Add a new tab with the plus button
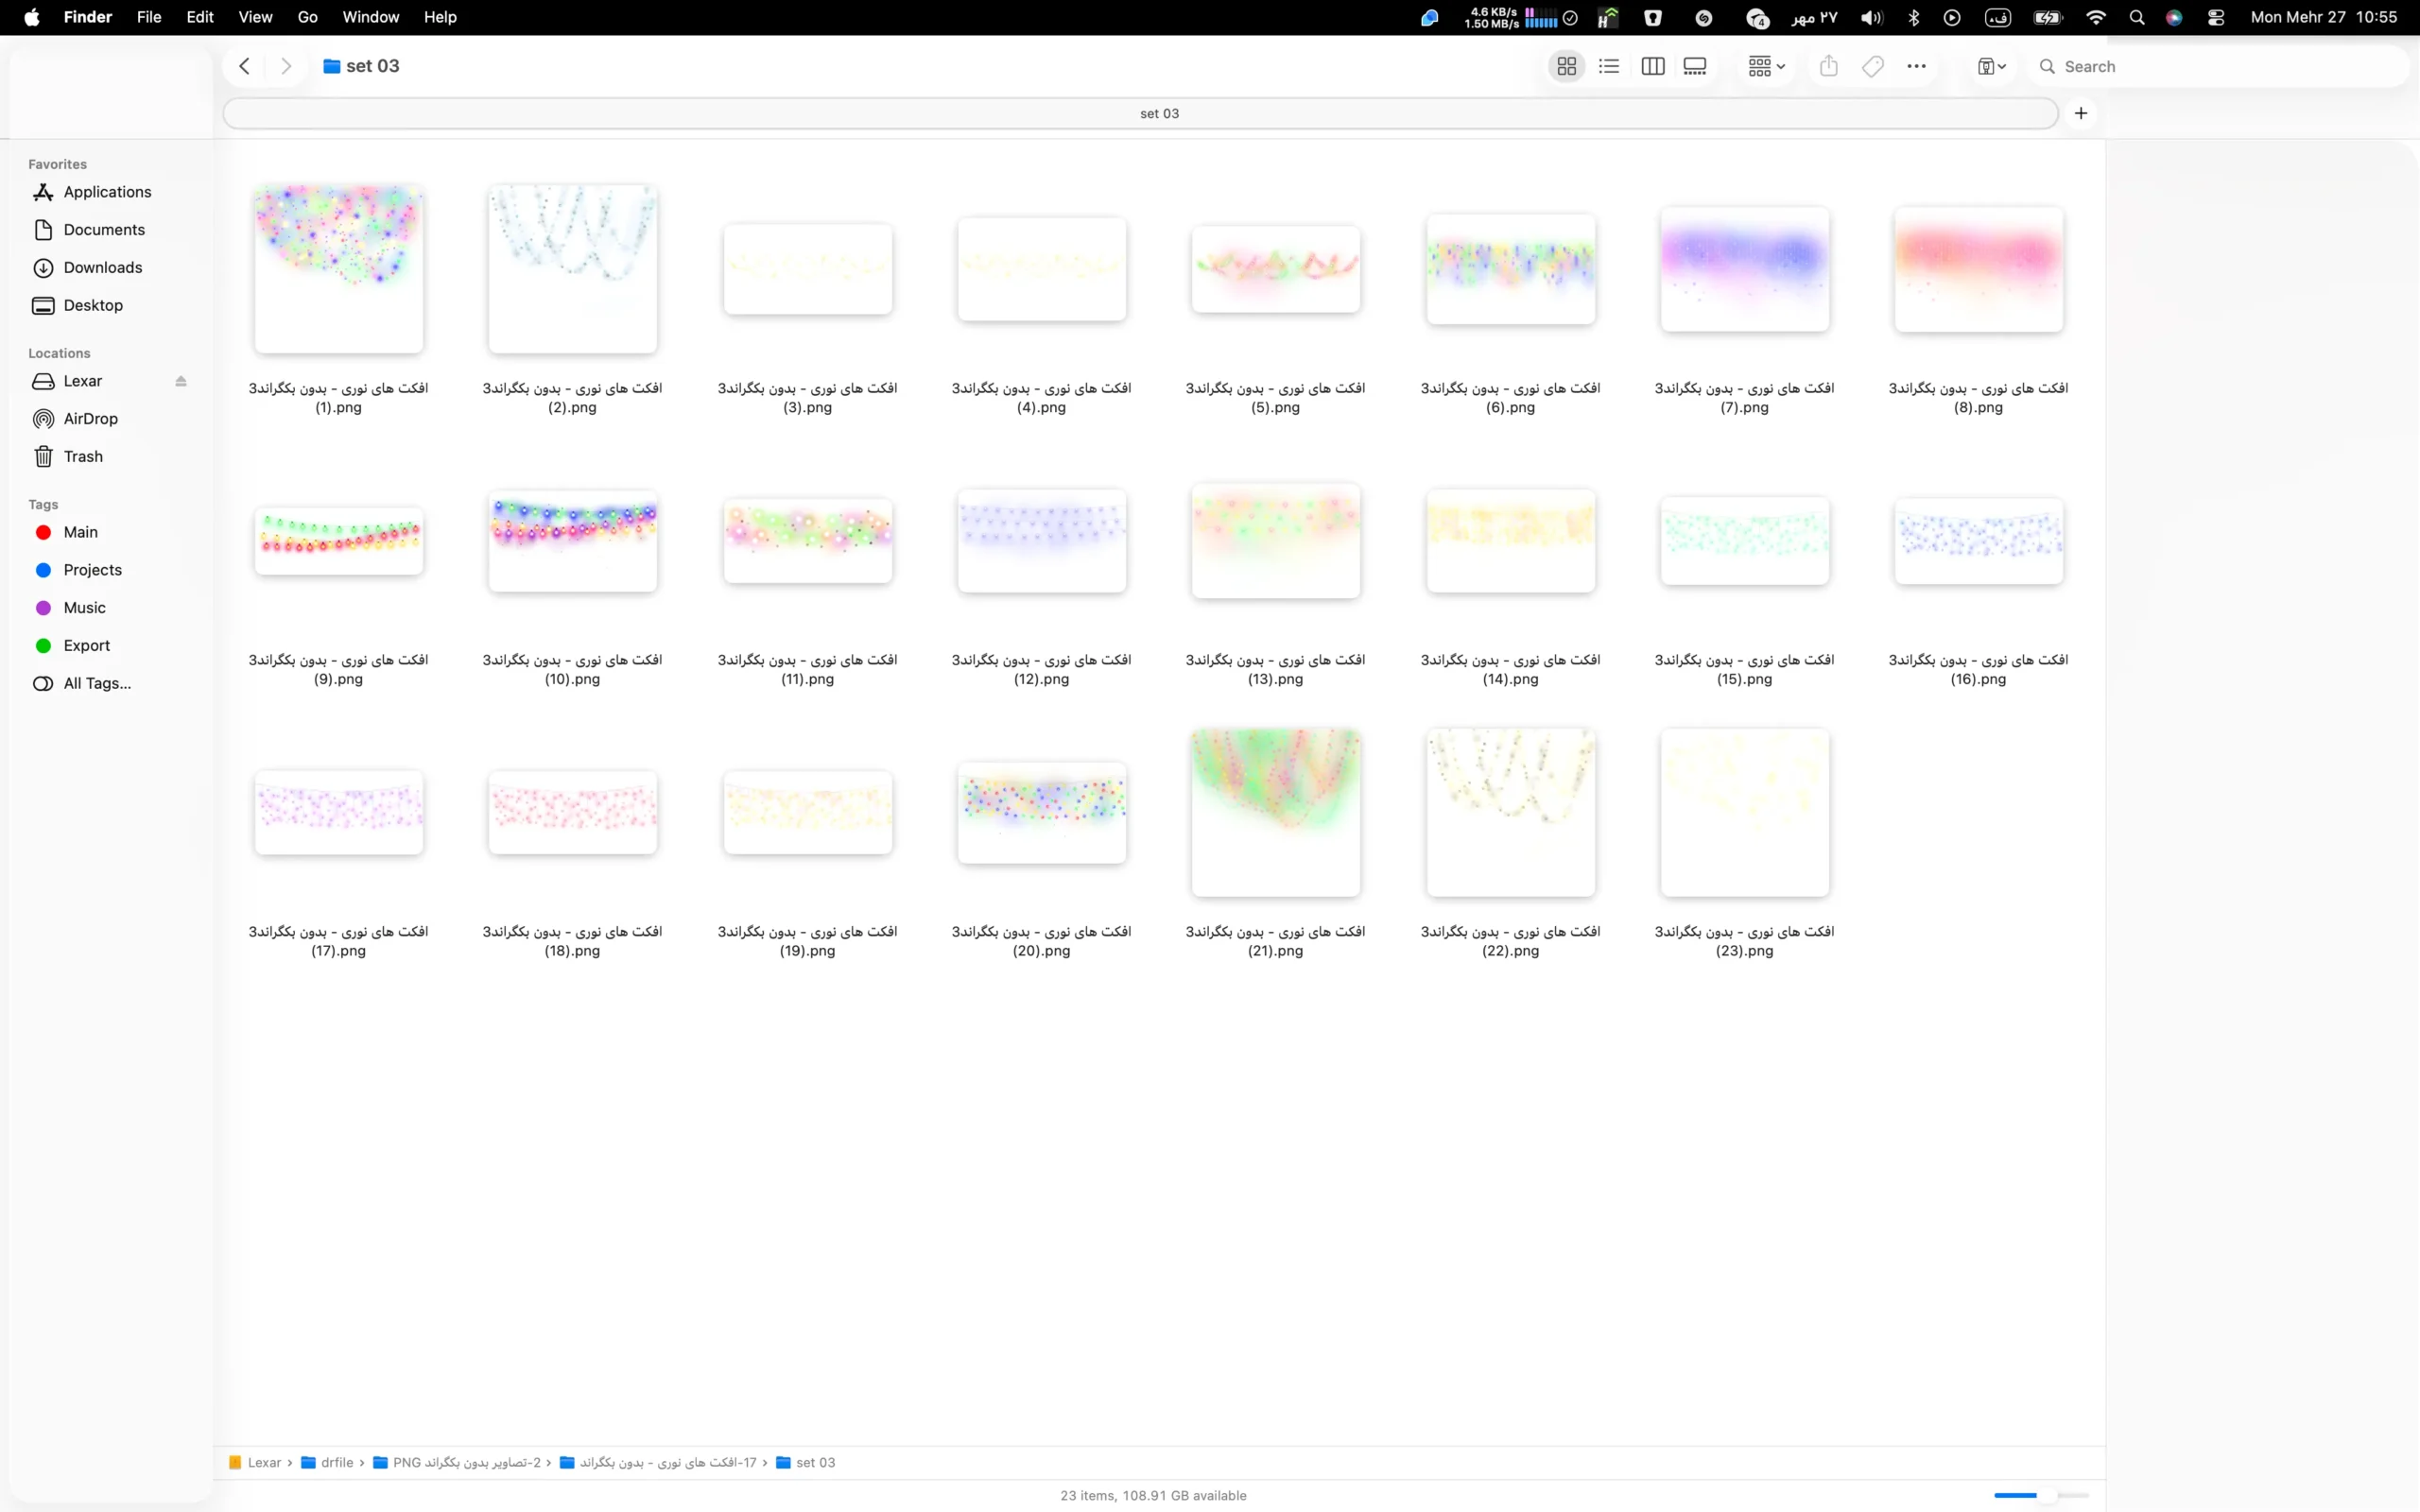Viewport: 2420px width, 1512px height. click(x=2081, y=113)
